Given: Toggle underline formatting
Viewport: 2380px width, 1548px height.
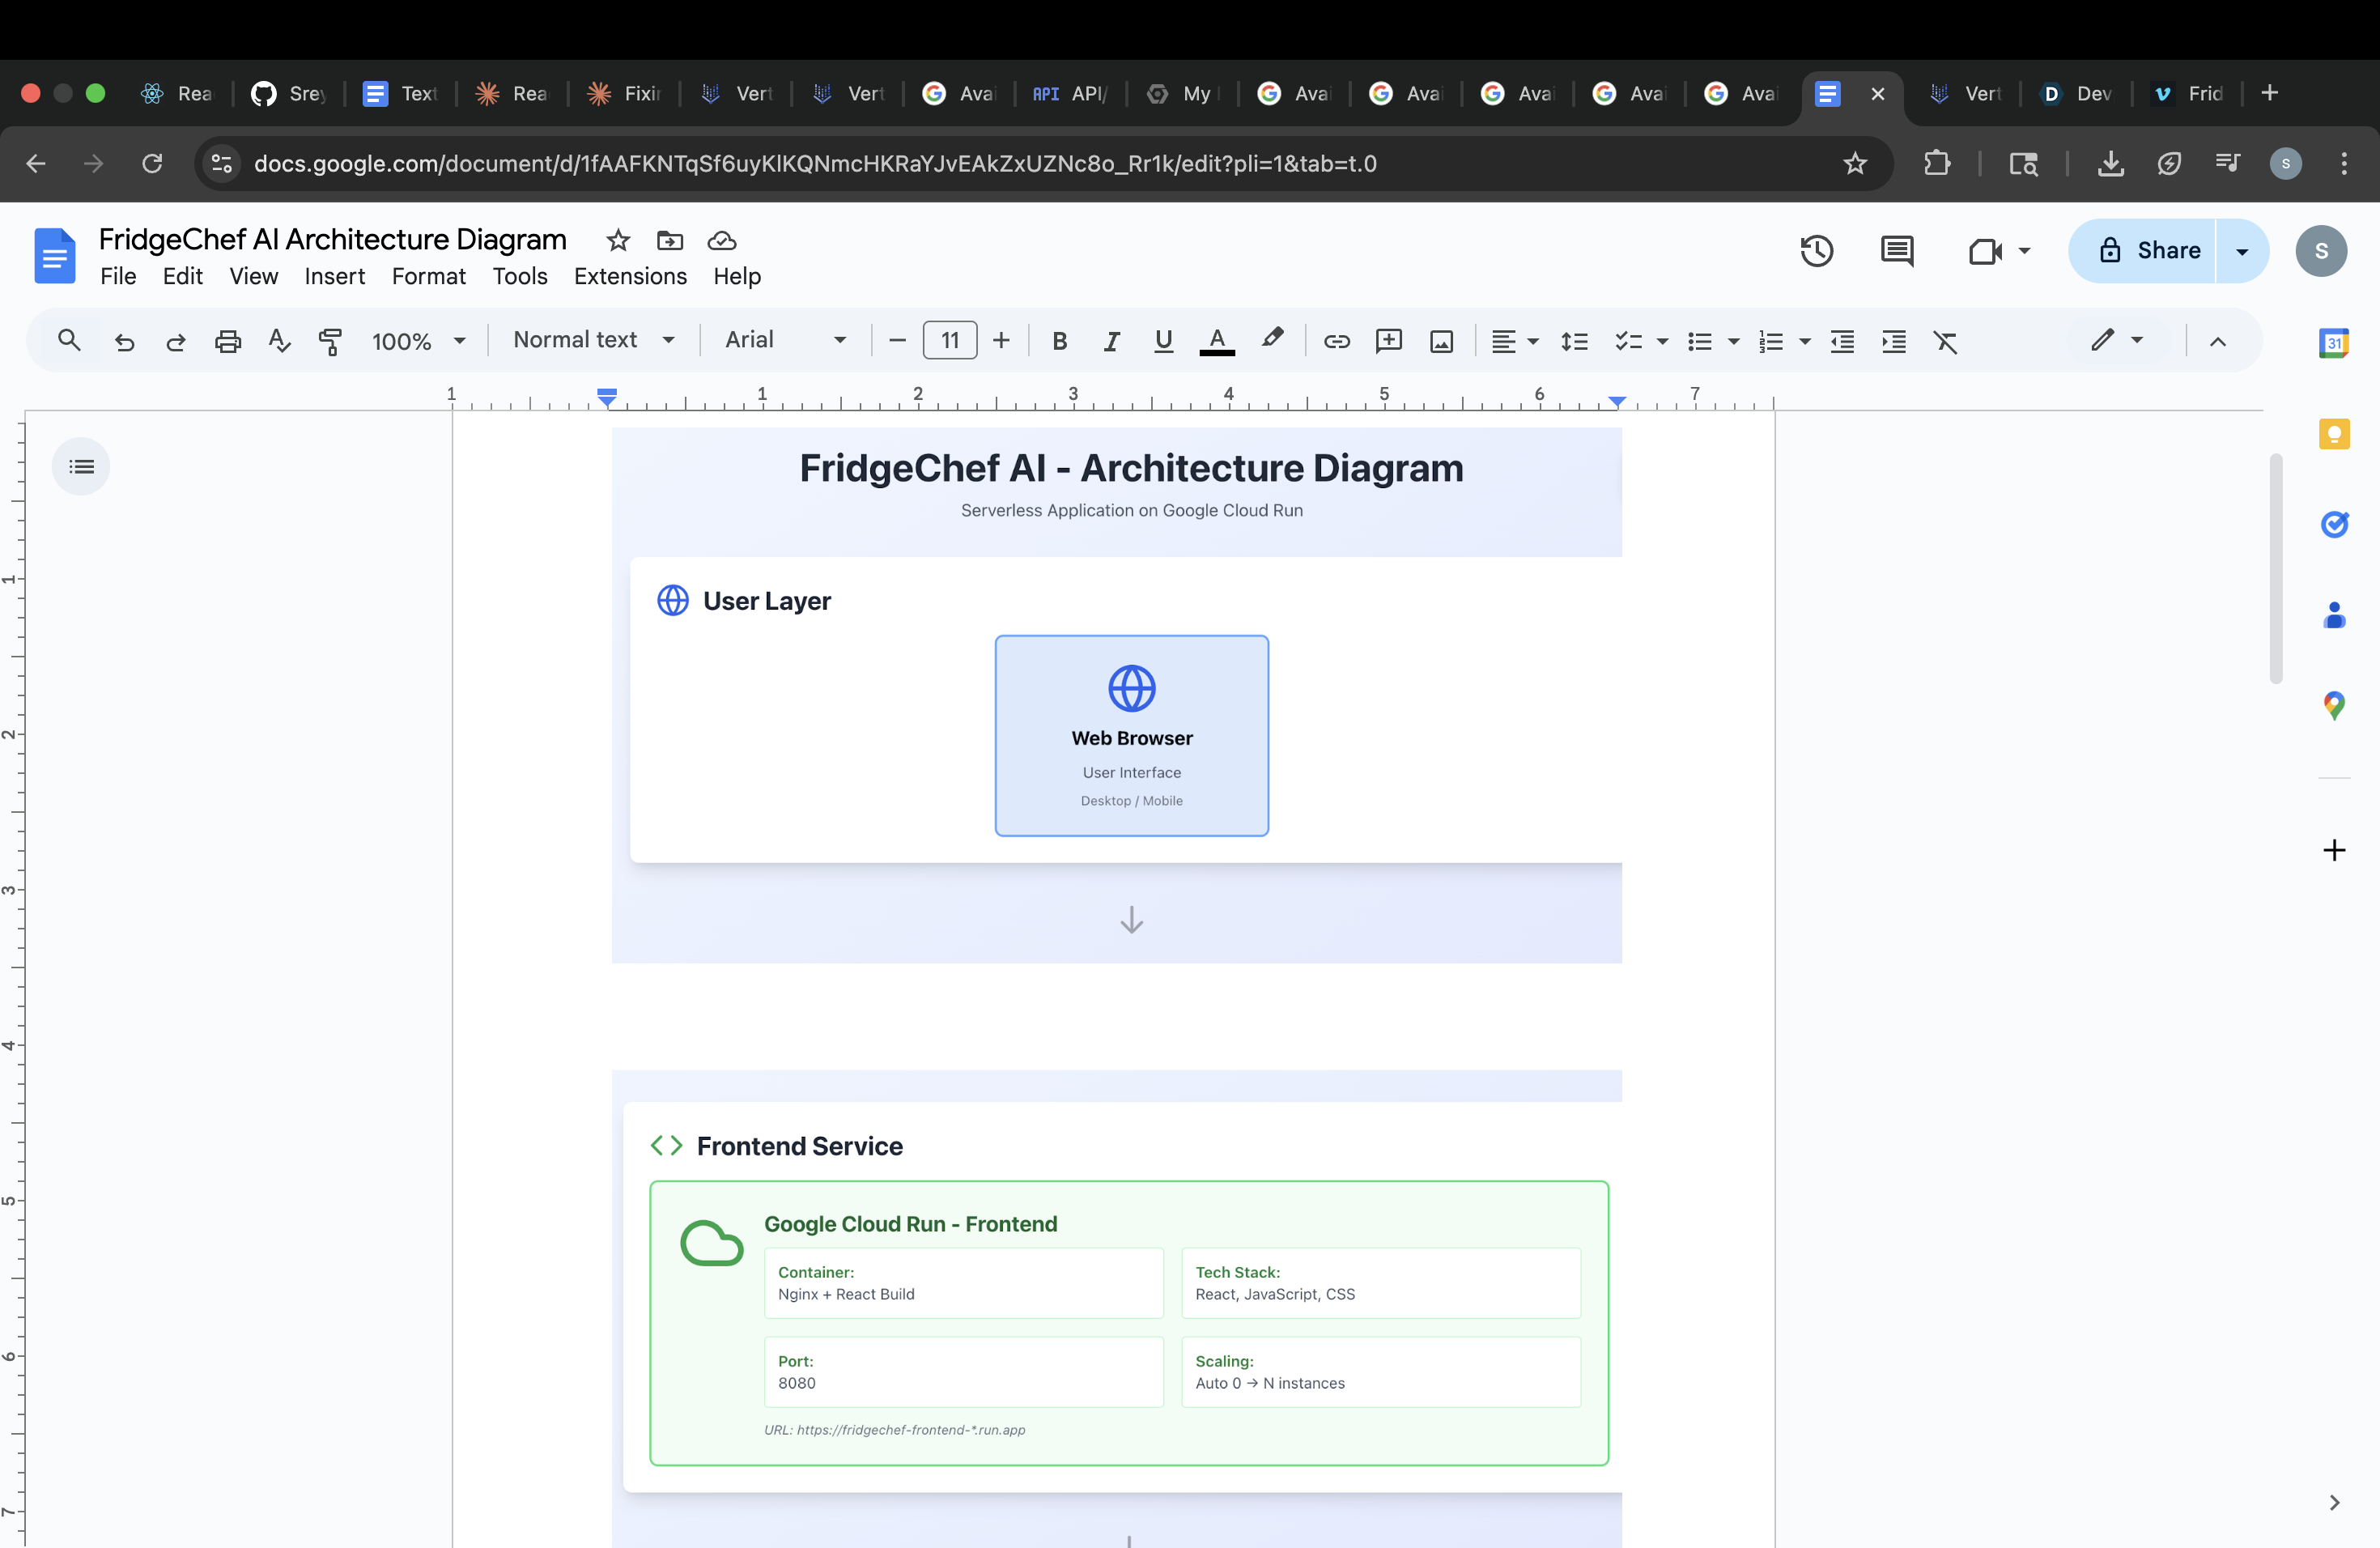Looking at the screenshot, I should [x=1163, y=341].
